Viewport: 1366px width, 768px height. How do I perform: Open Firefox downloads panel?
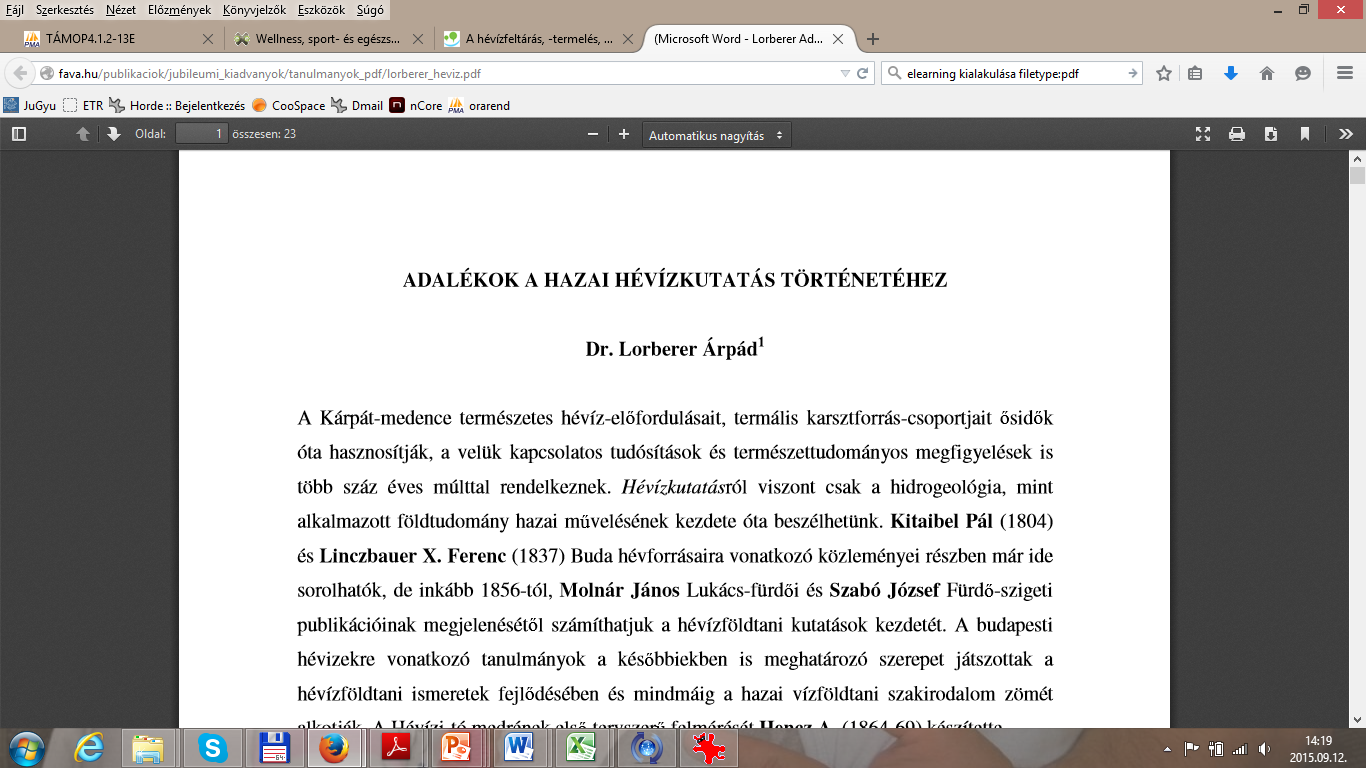pos(1231,73)
